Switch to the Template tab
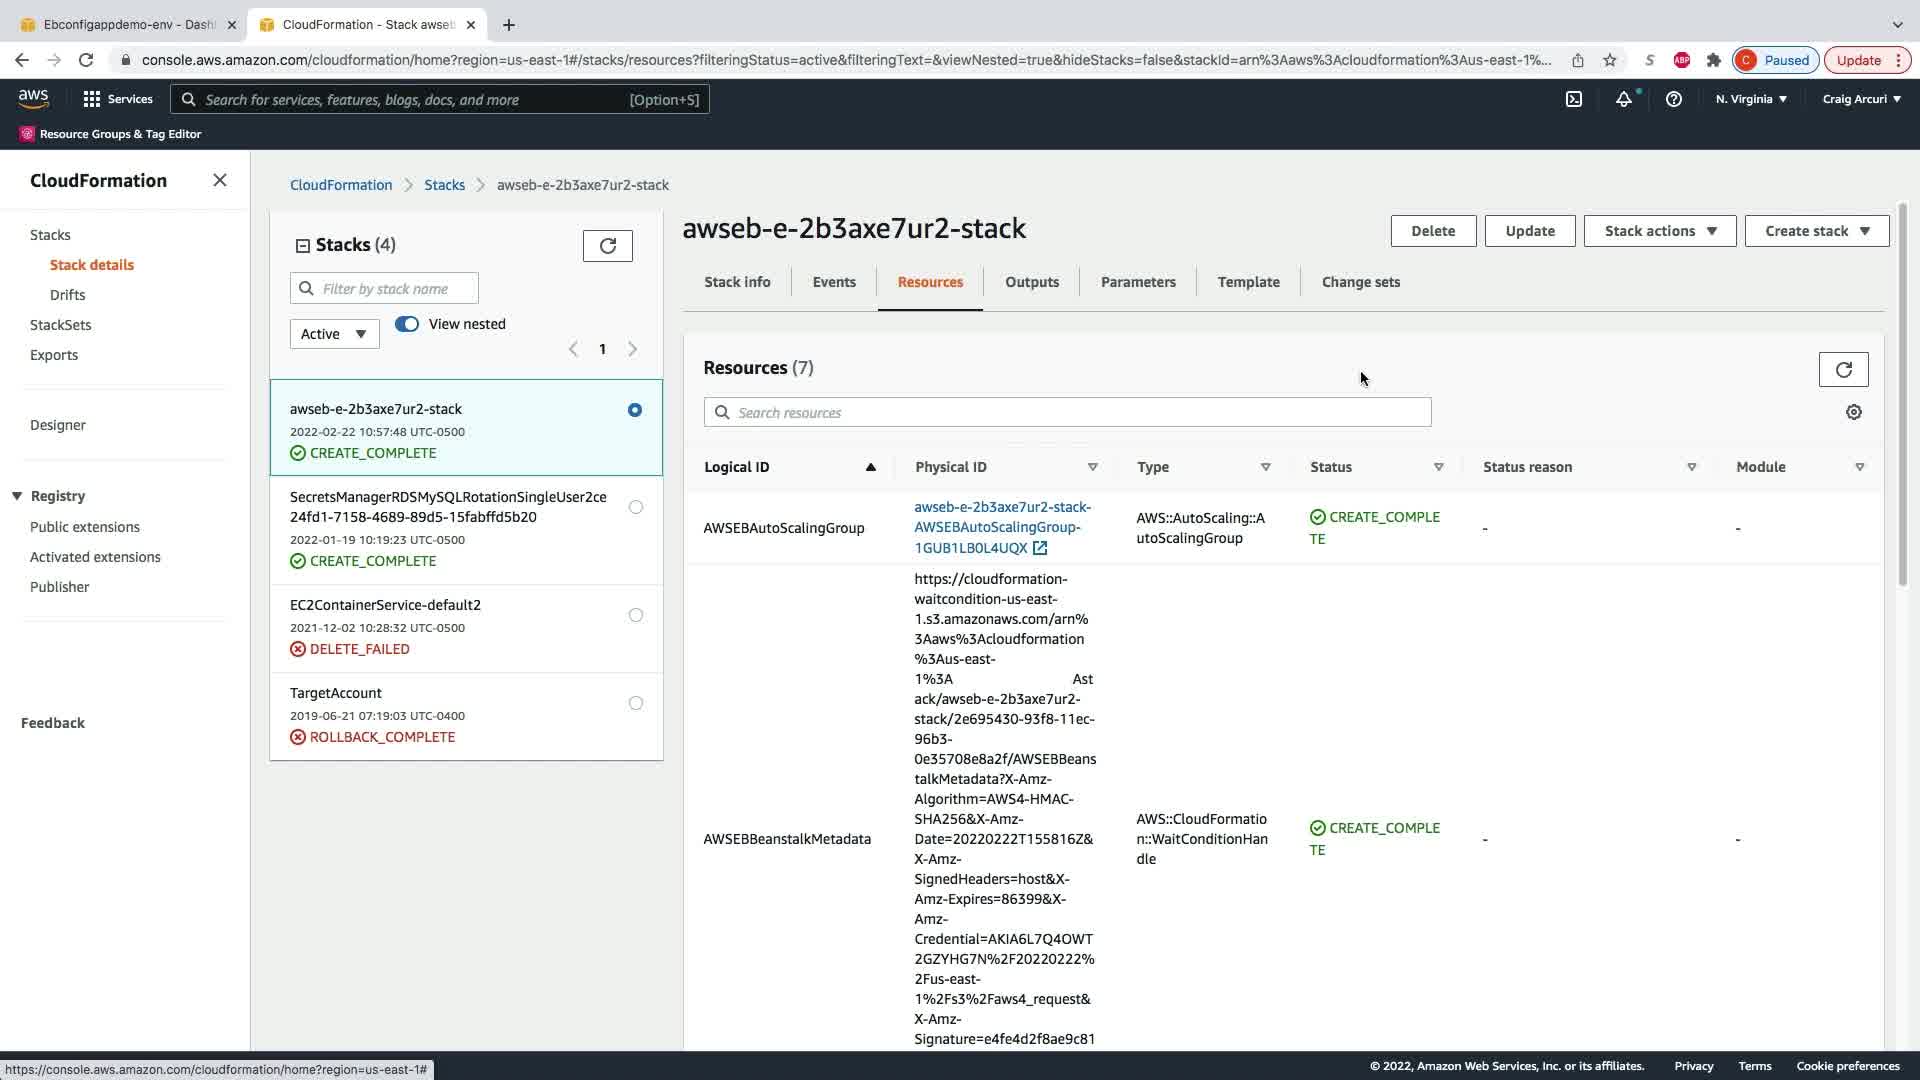 (1248, 282)
